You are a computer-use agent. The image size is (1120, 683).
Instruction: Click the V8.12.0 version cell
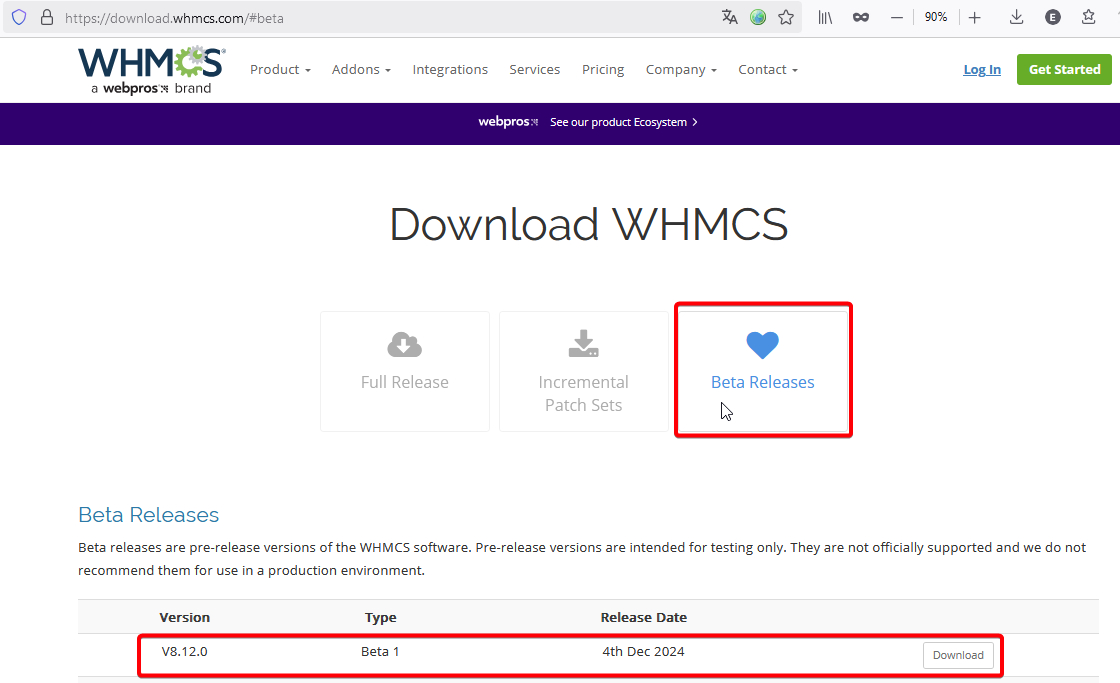point(184,652)
